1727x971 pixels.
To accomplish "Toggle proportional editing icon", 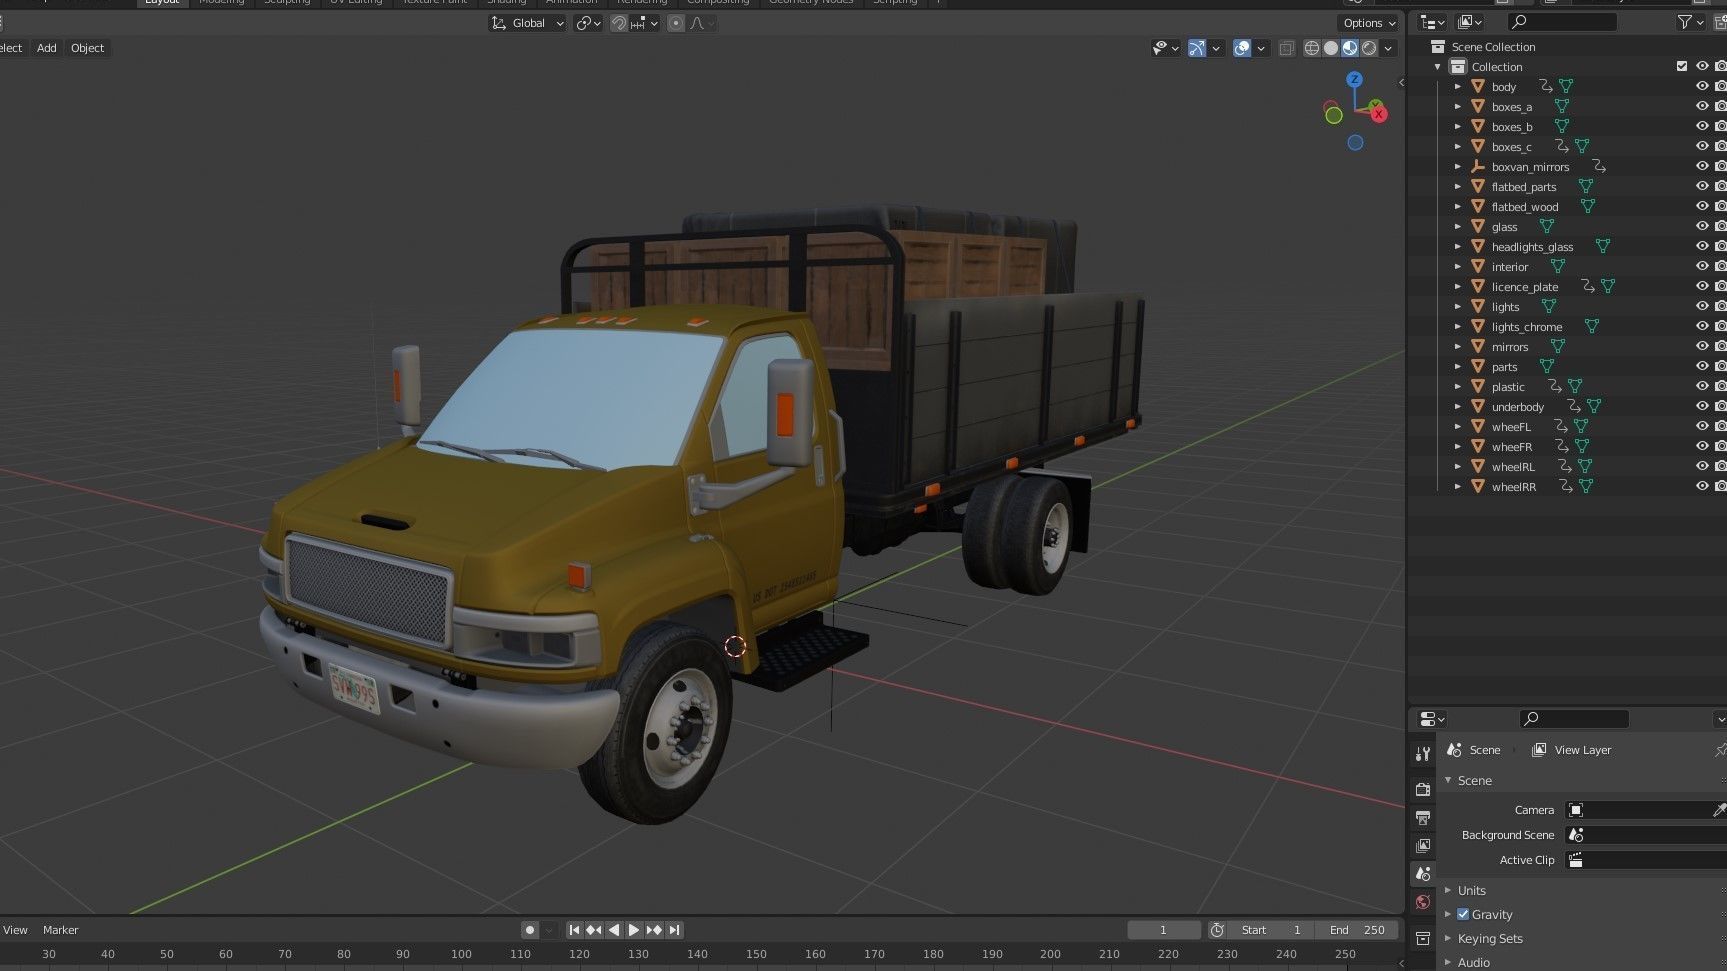I will (x=676, y=23).
